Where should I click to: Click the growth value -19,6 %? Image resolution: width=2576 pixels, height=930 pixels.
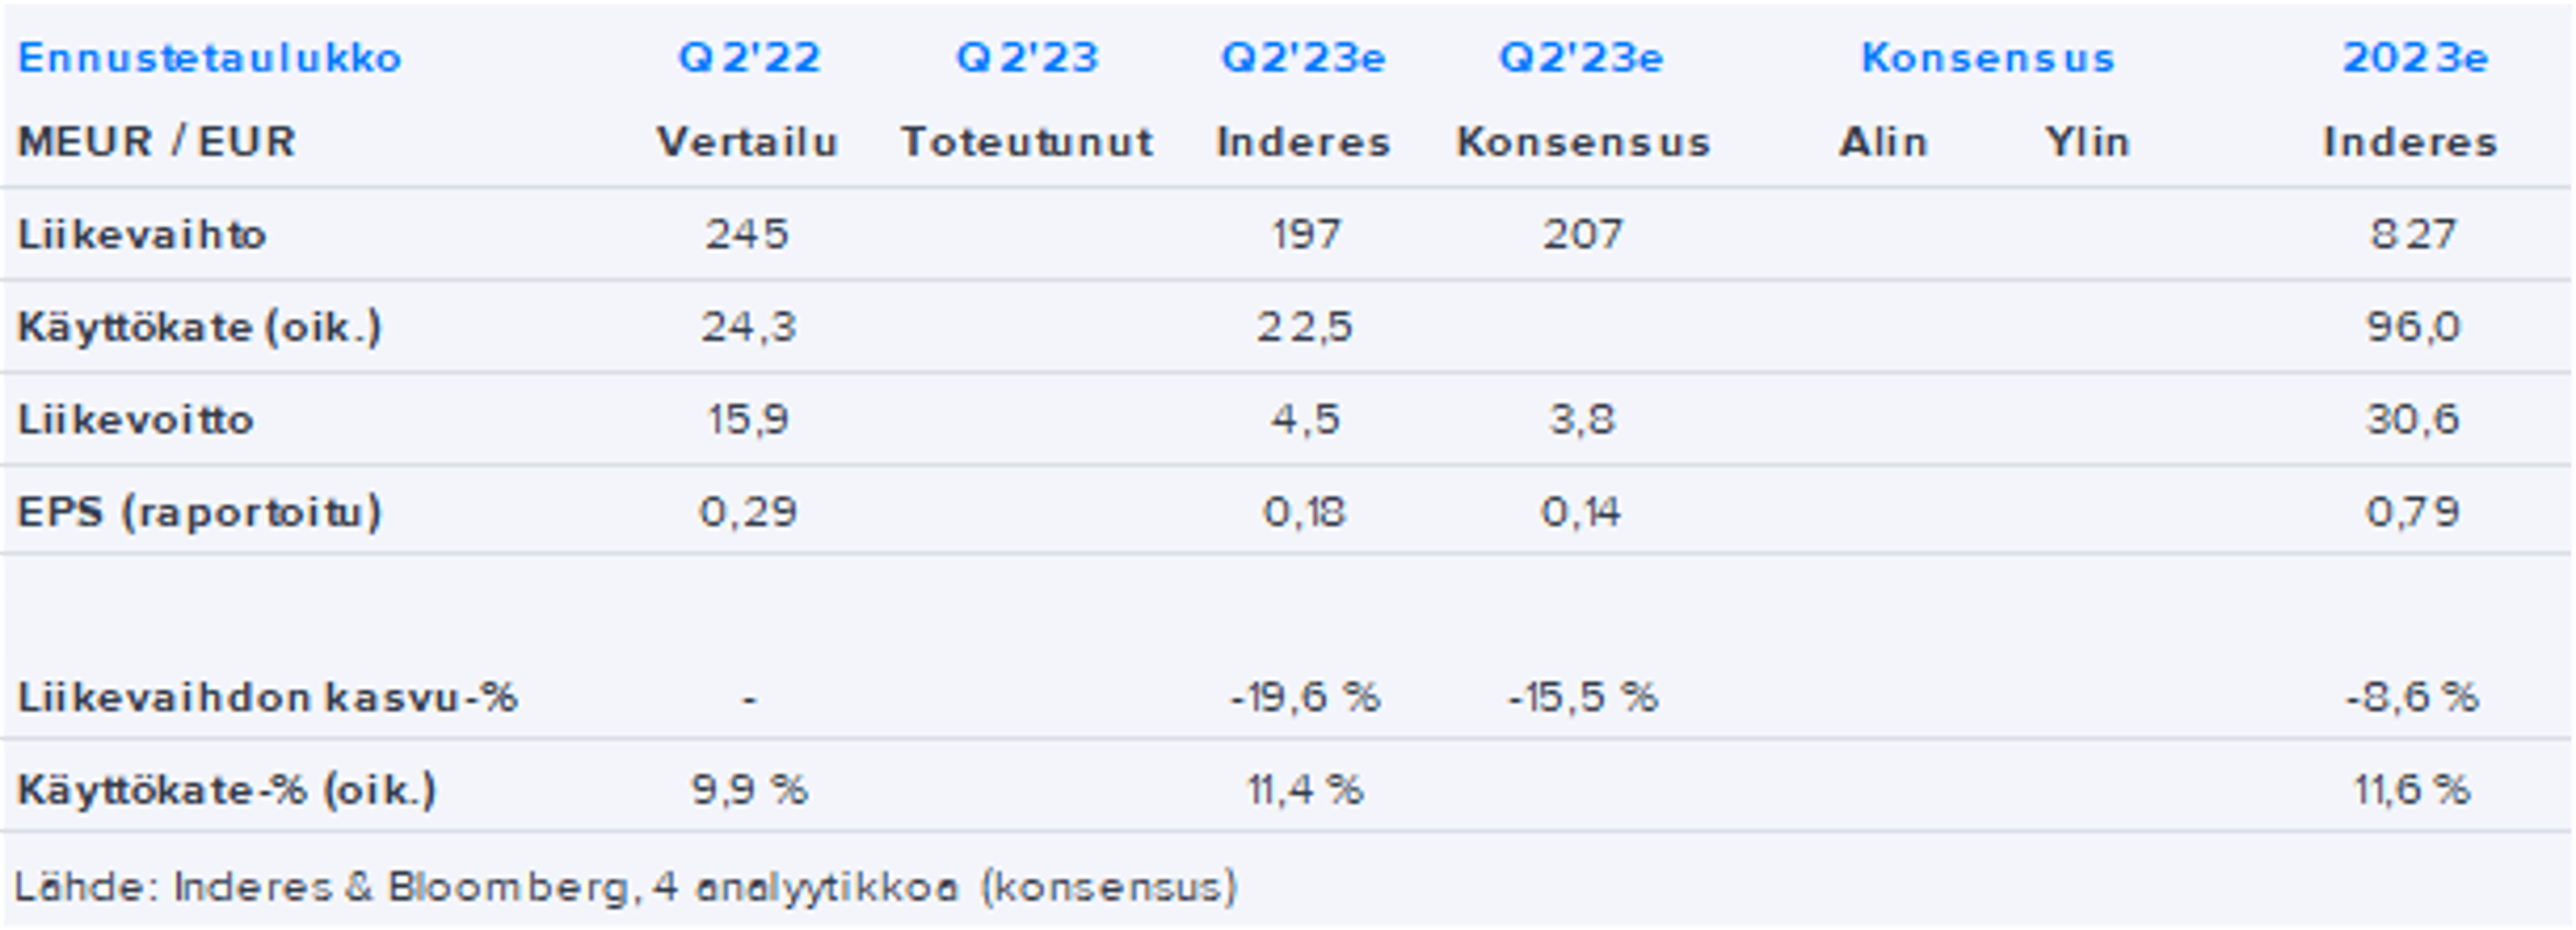pyautogui.click(x=1305, y=697)
